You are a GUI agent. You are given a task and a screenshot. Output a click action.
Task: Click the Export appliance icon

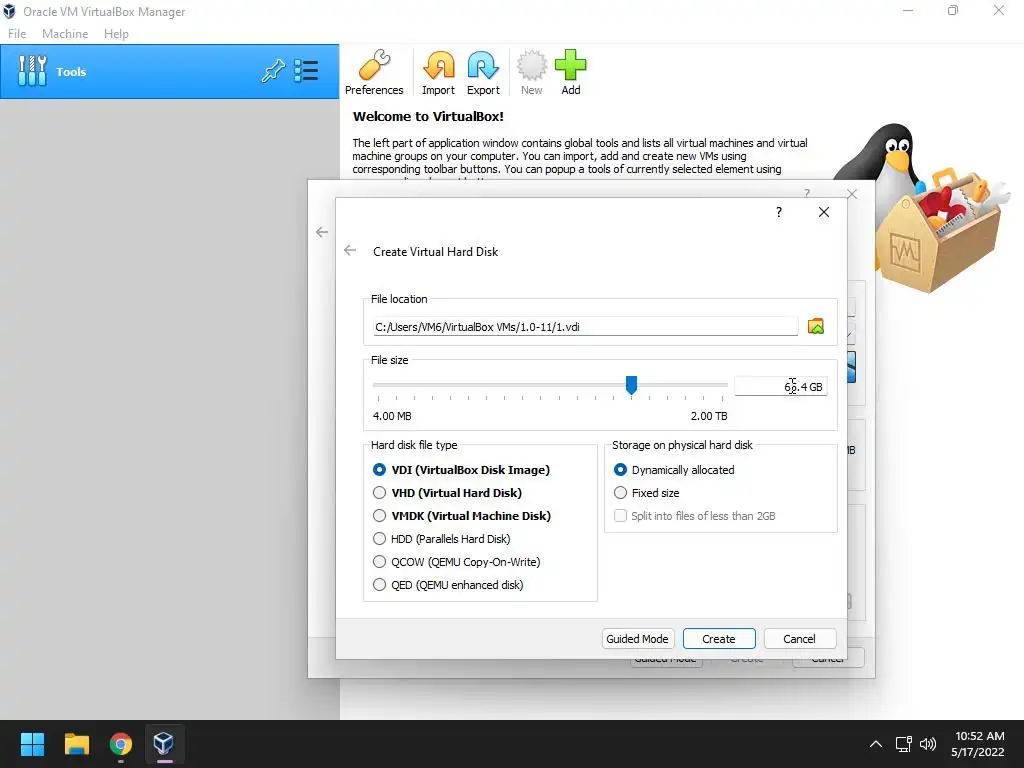(483, 72)
